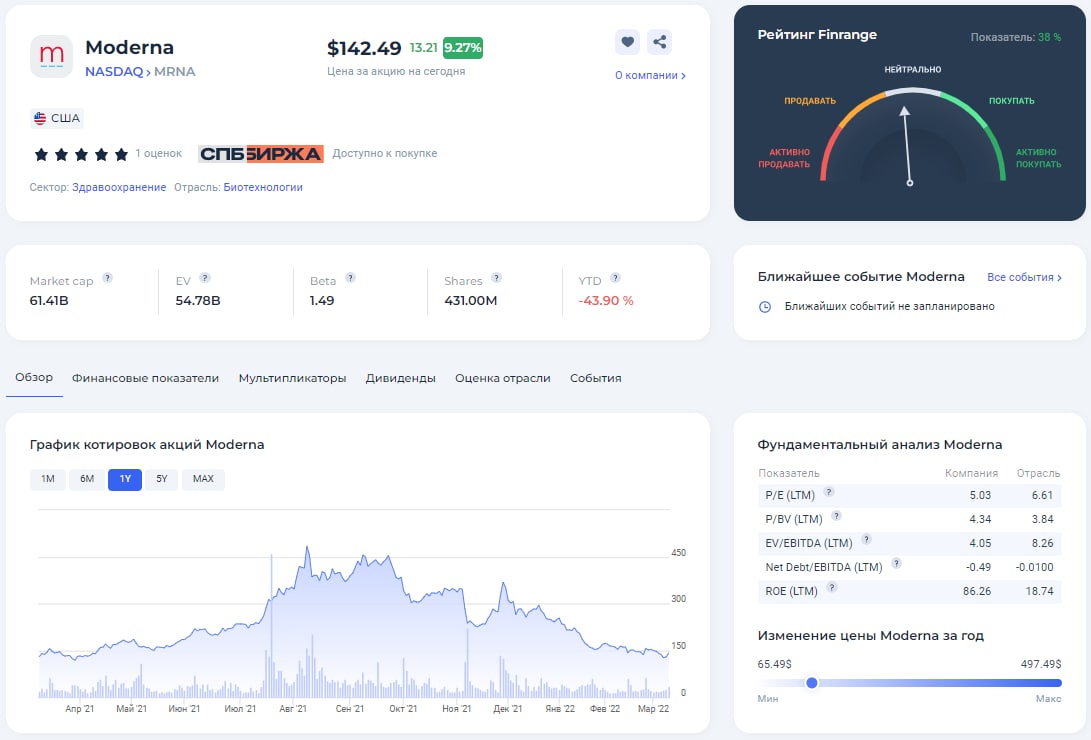1091x740 pixels.
Task: Click the НЕЙТРАЛЬНО label on the gauge
Action: 912,70
